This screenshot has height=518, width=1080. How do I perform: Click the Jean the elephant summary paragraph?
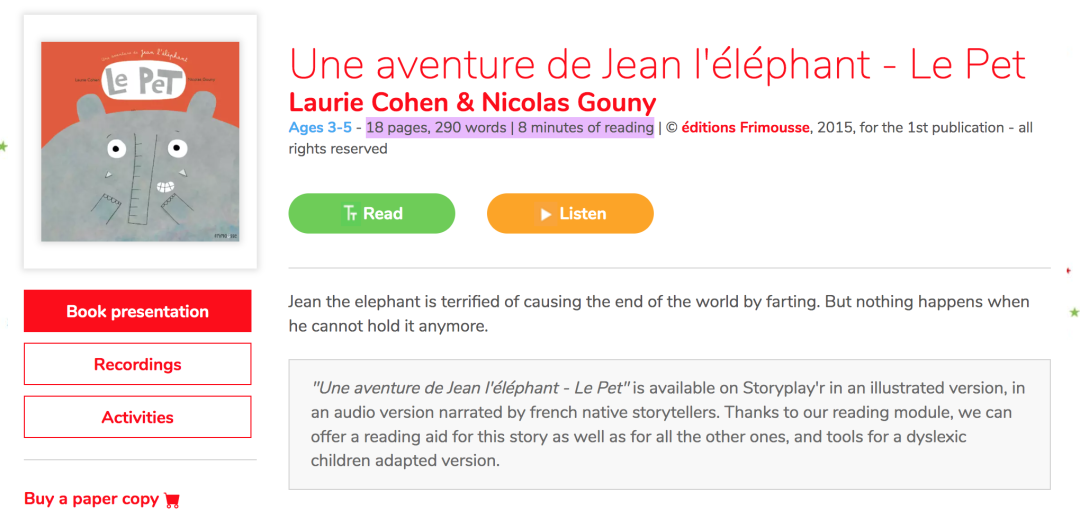[x=658, y=313]
